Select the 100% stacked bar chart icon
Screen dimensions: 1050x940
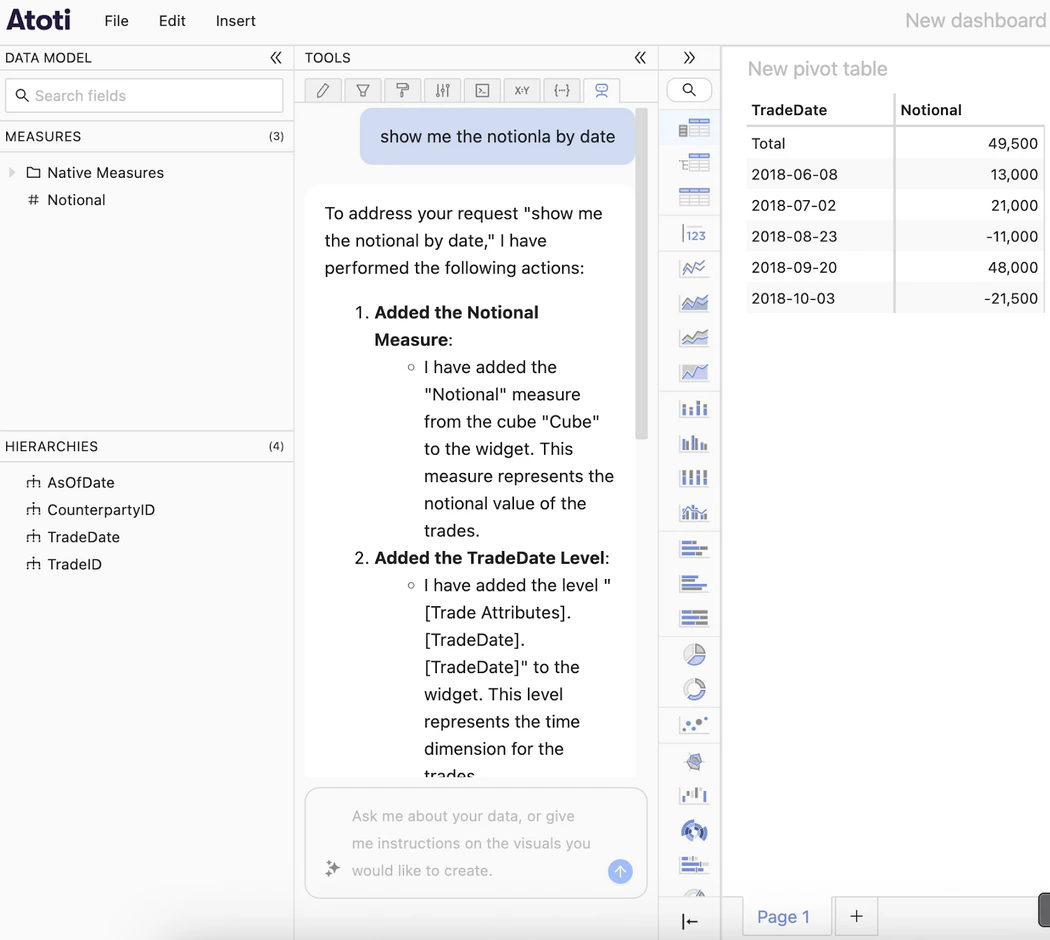[x=694, y=618]
